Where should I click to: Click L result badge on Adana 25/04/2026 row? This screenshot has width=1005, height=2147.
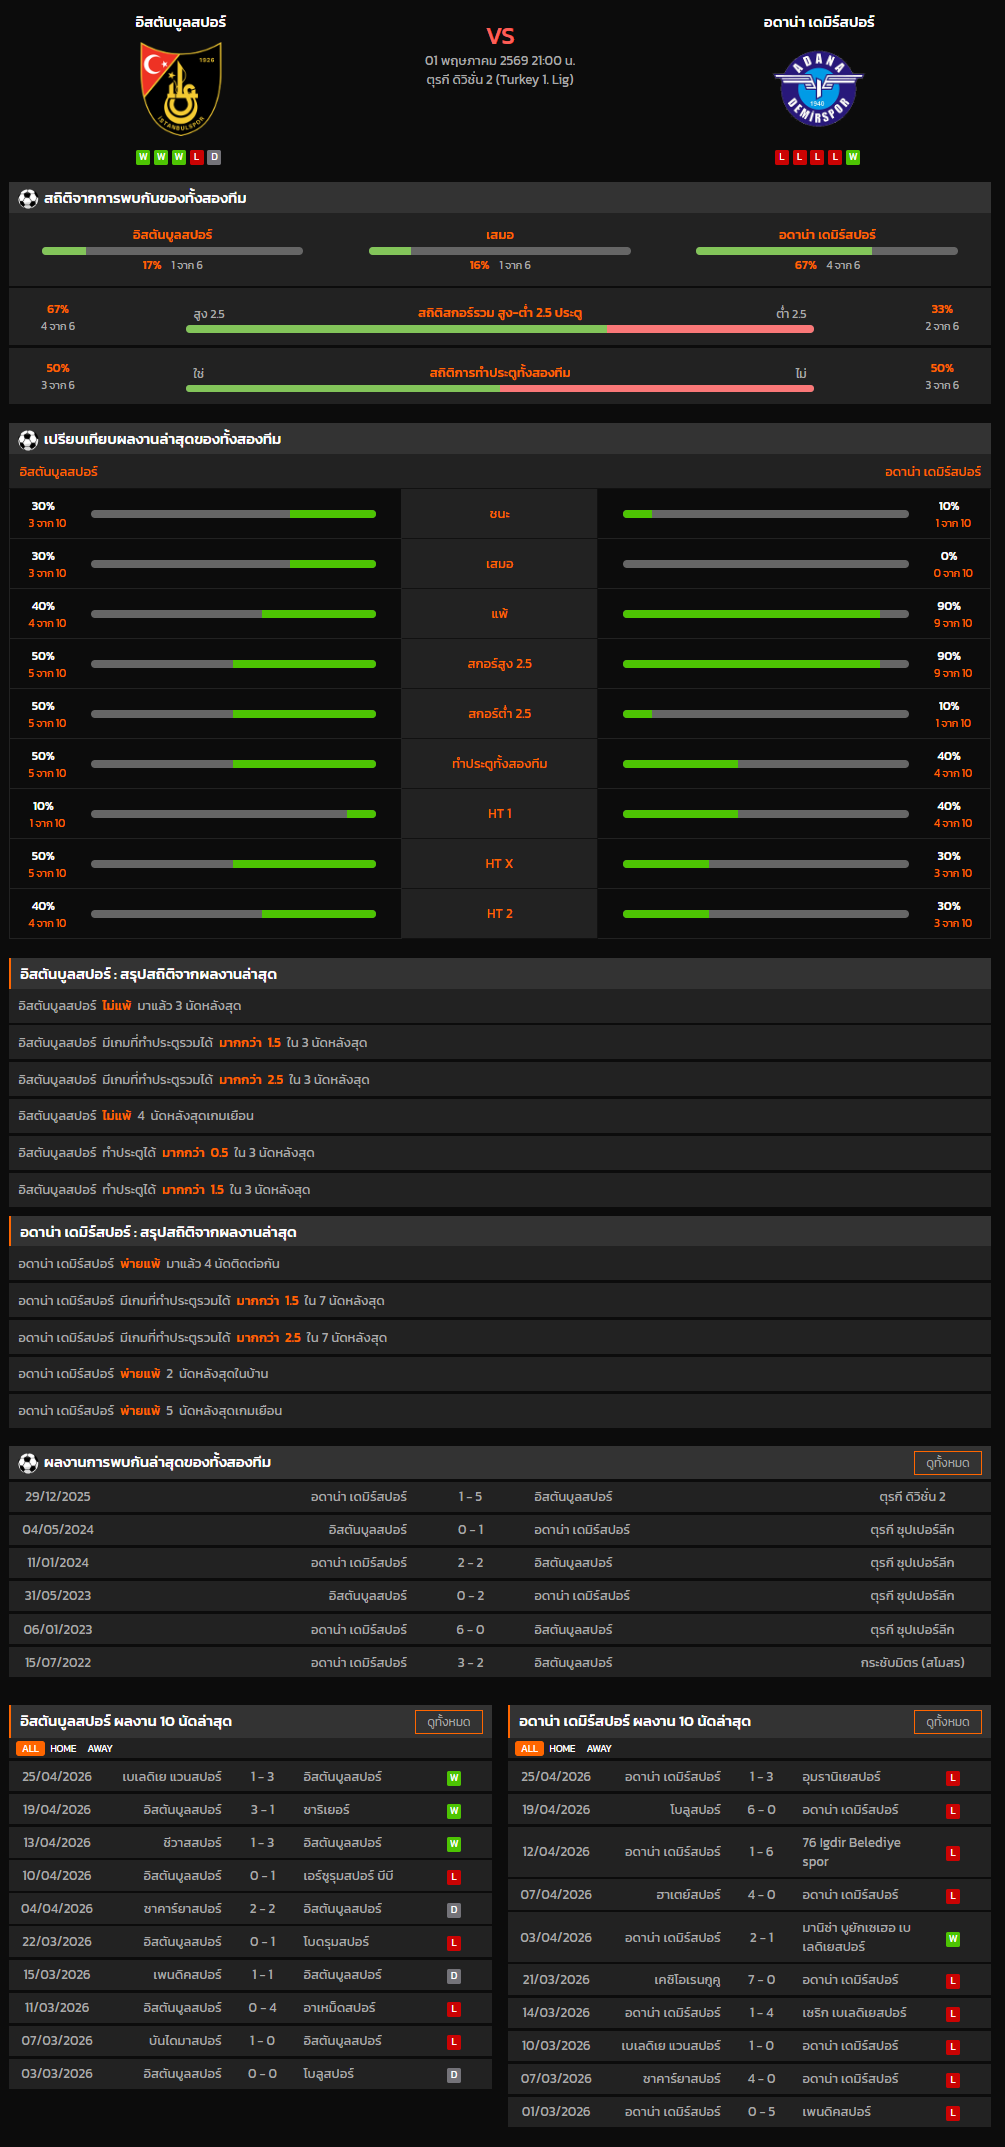(x=953, y=1778)
